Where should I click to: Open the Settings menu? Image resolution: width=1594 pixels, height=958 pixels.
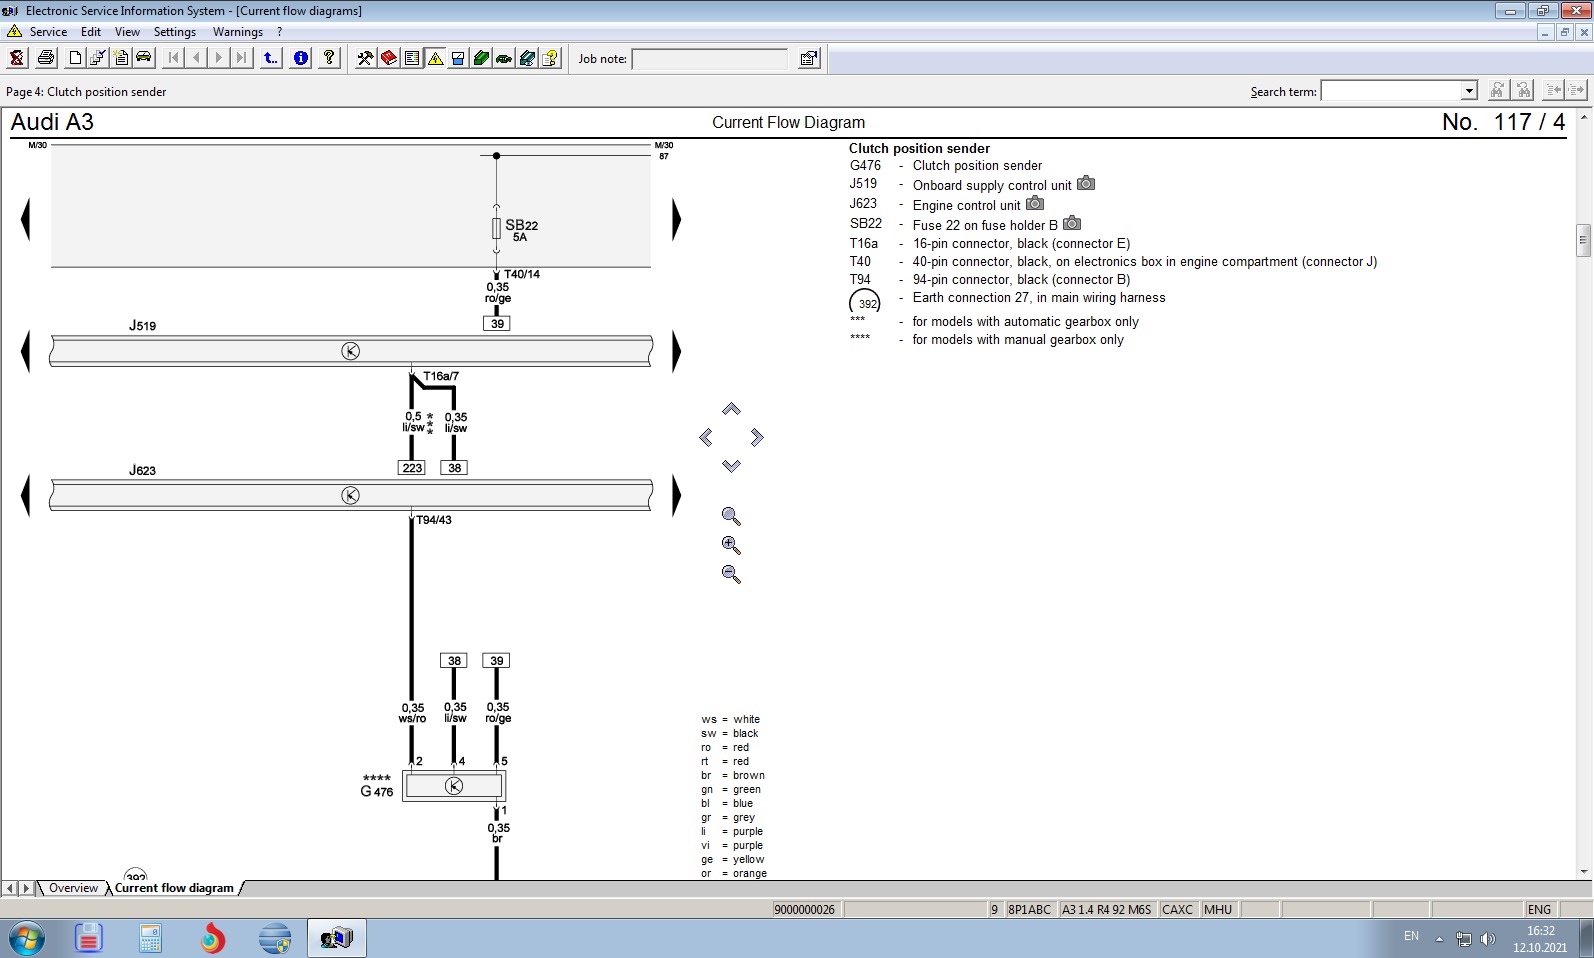175,32
